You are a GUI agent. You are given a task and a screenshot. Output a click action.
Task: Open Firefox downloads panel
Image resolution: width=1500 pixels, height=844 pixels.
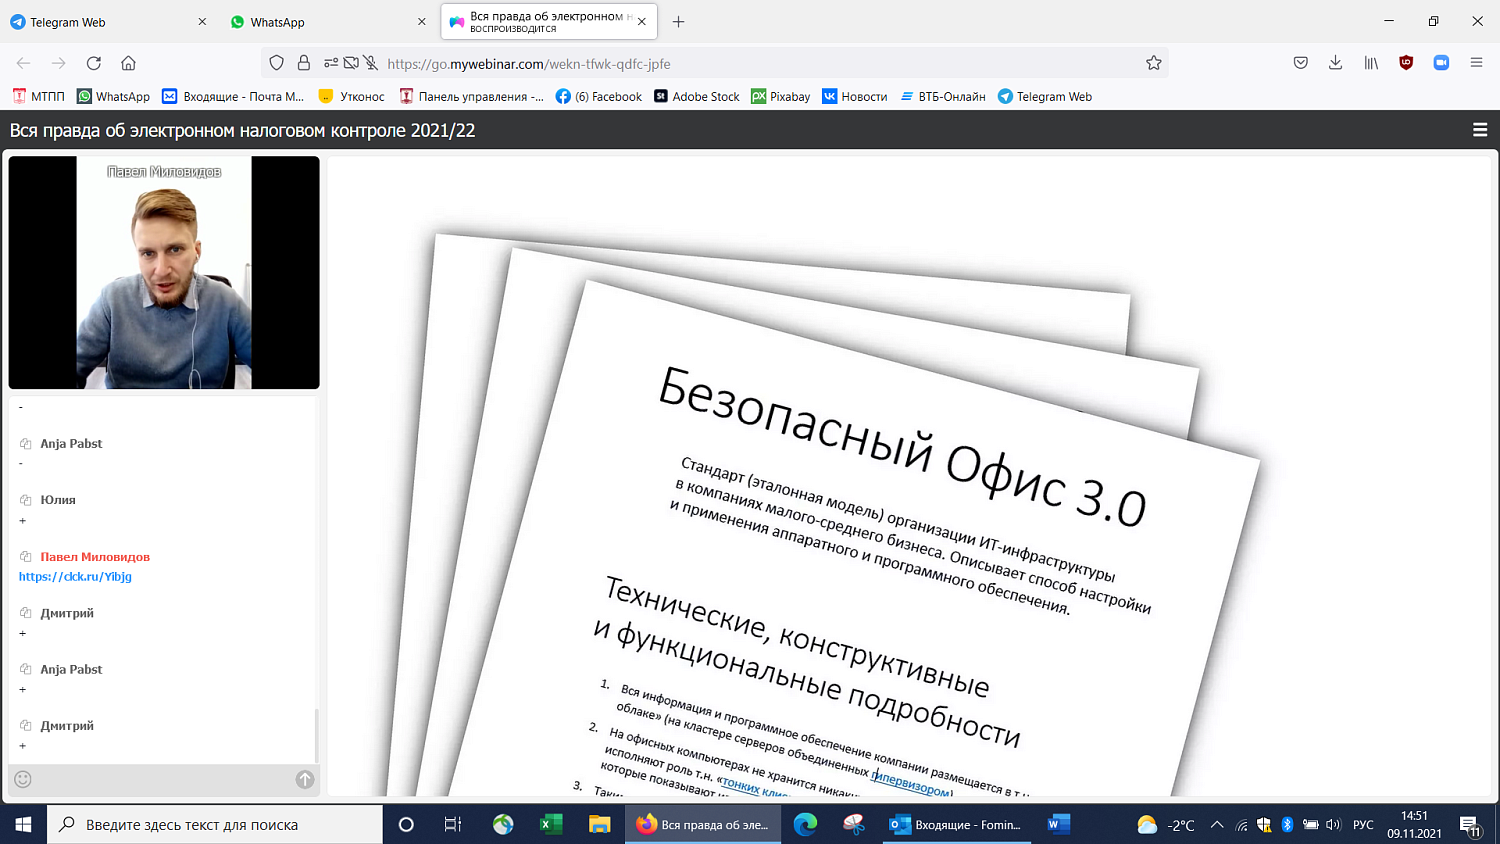click(1335, 63)
